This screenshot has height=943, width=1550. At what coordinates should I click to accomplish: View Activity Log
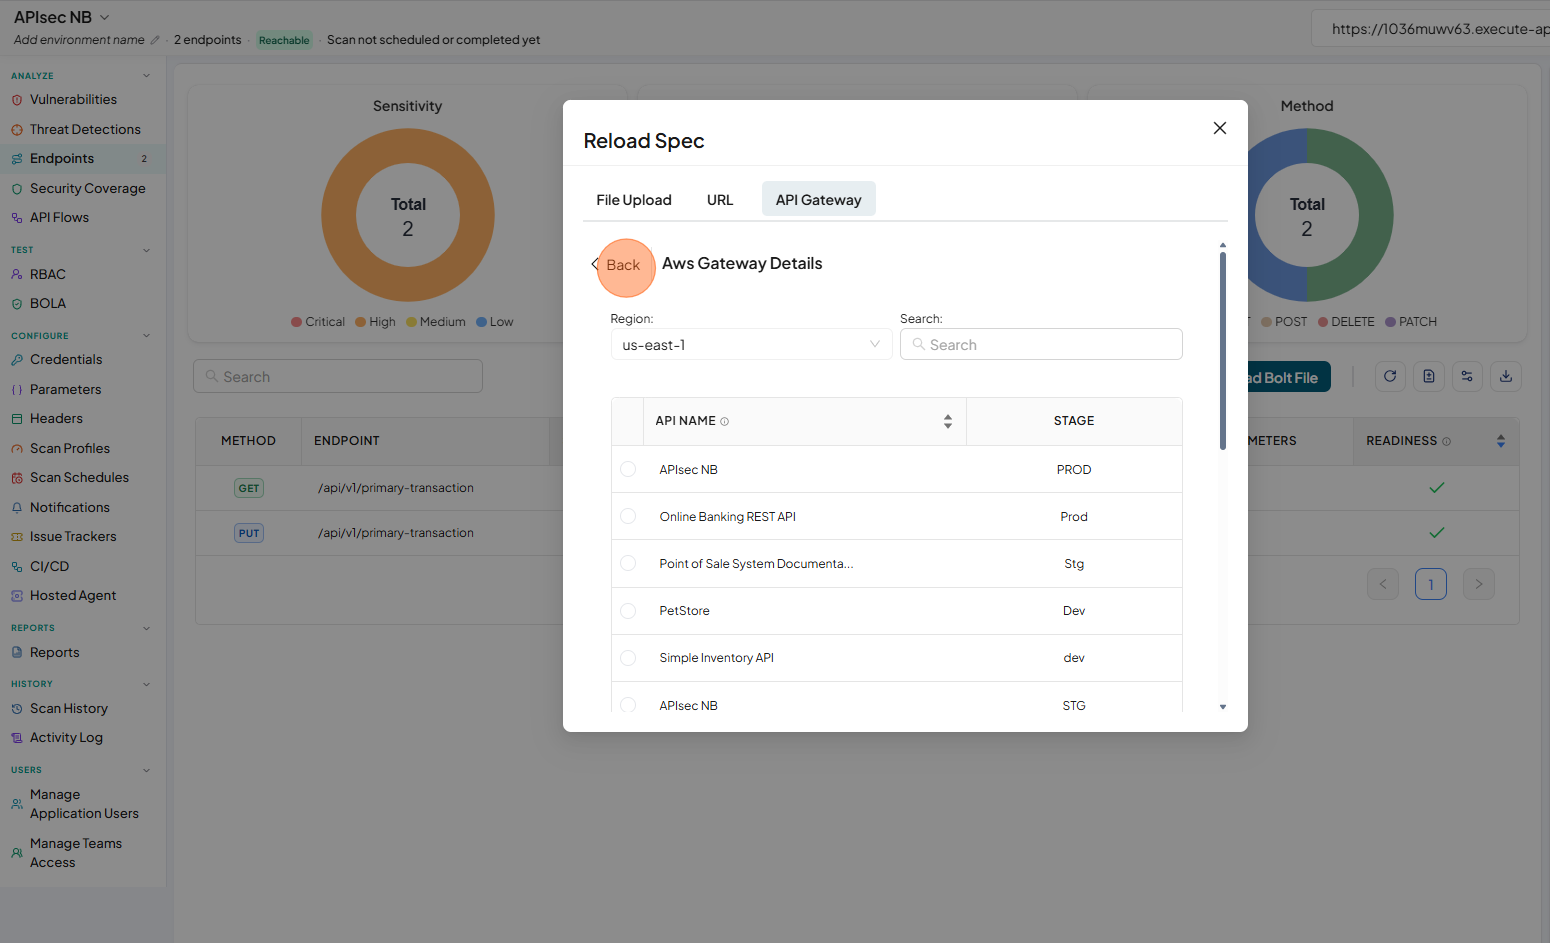click(x=66, y=738)
